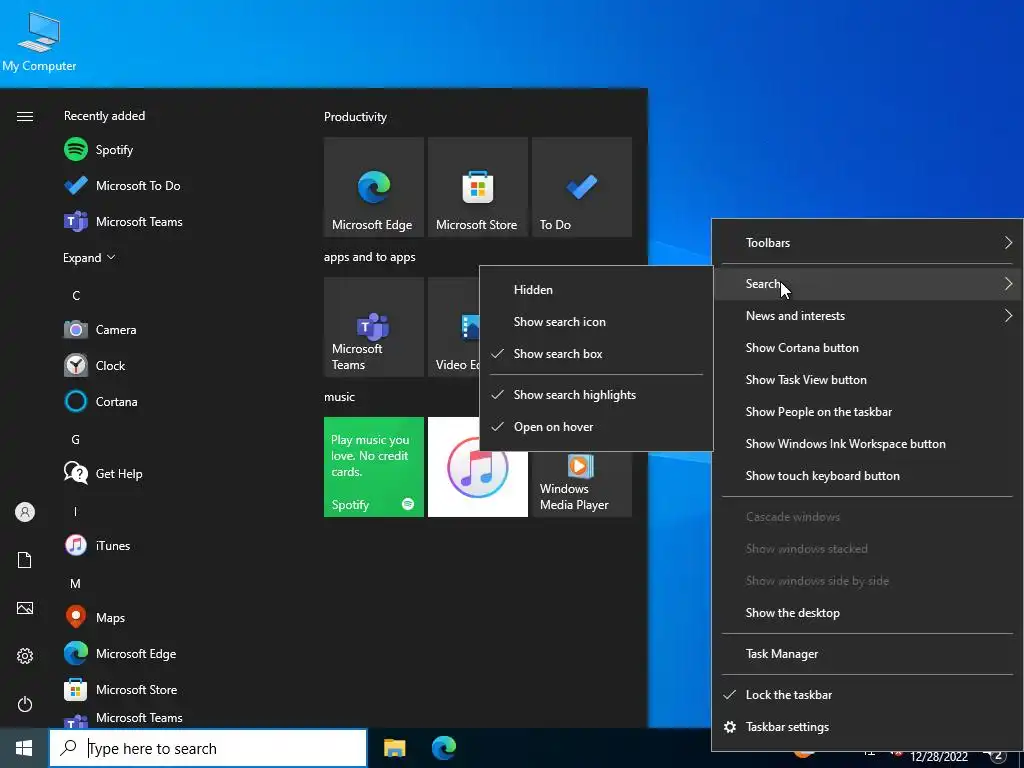Viewport: 1024px width, 768px height.
Task: Toggle Show Windows Ink Workspace button
Action: [868, 443]
